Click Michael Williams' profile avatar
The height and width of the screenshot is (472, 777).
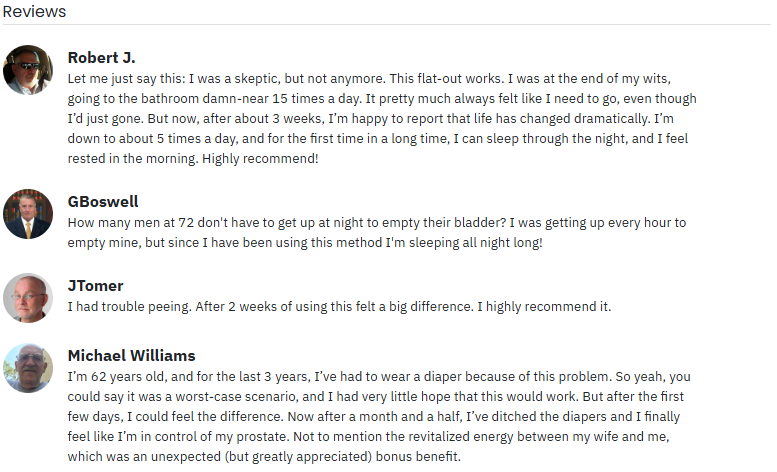click(x=28, y=368)
